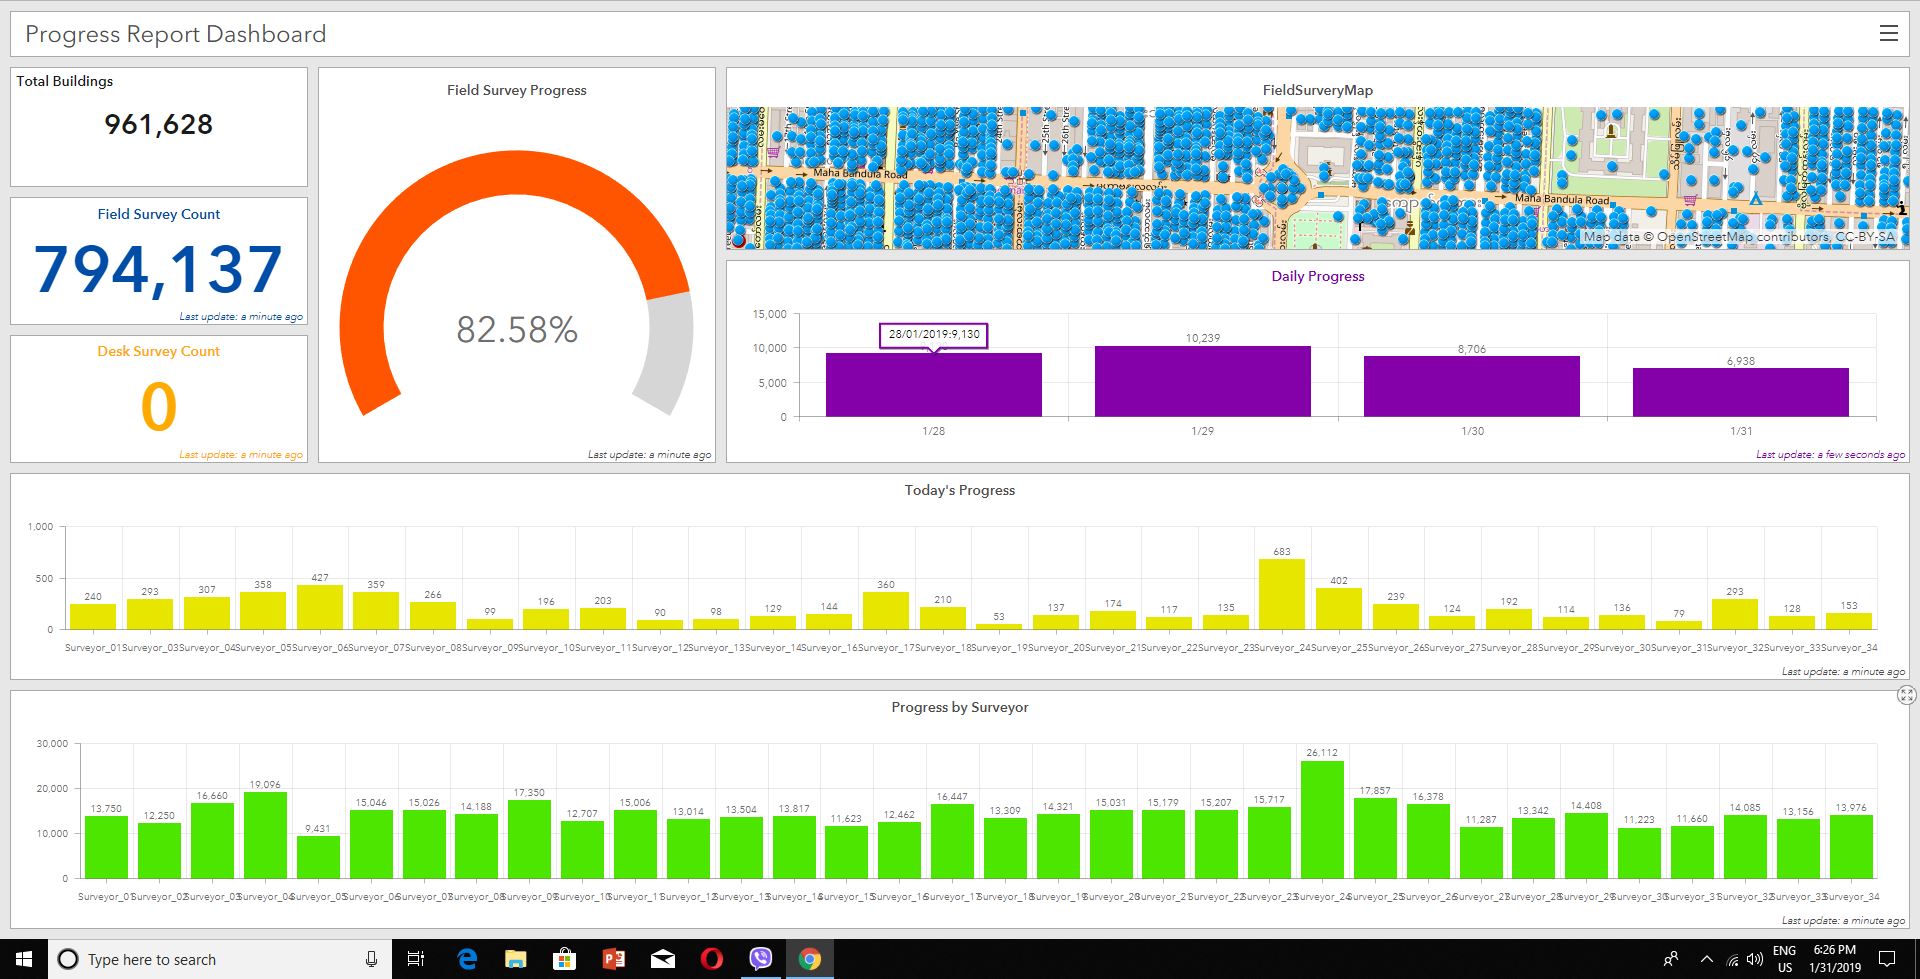Open the Action Center notifications

1887,959
